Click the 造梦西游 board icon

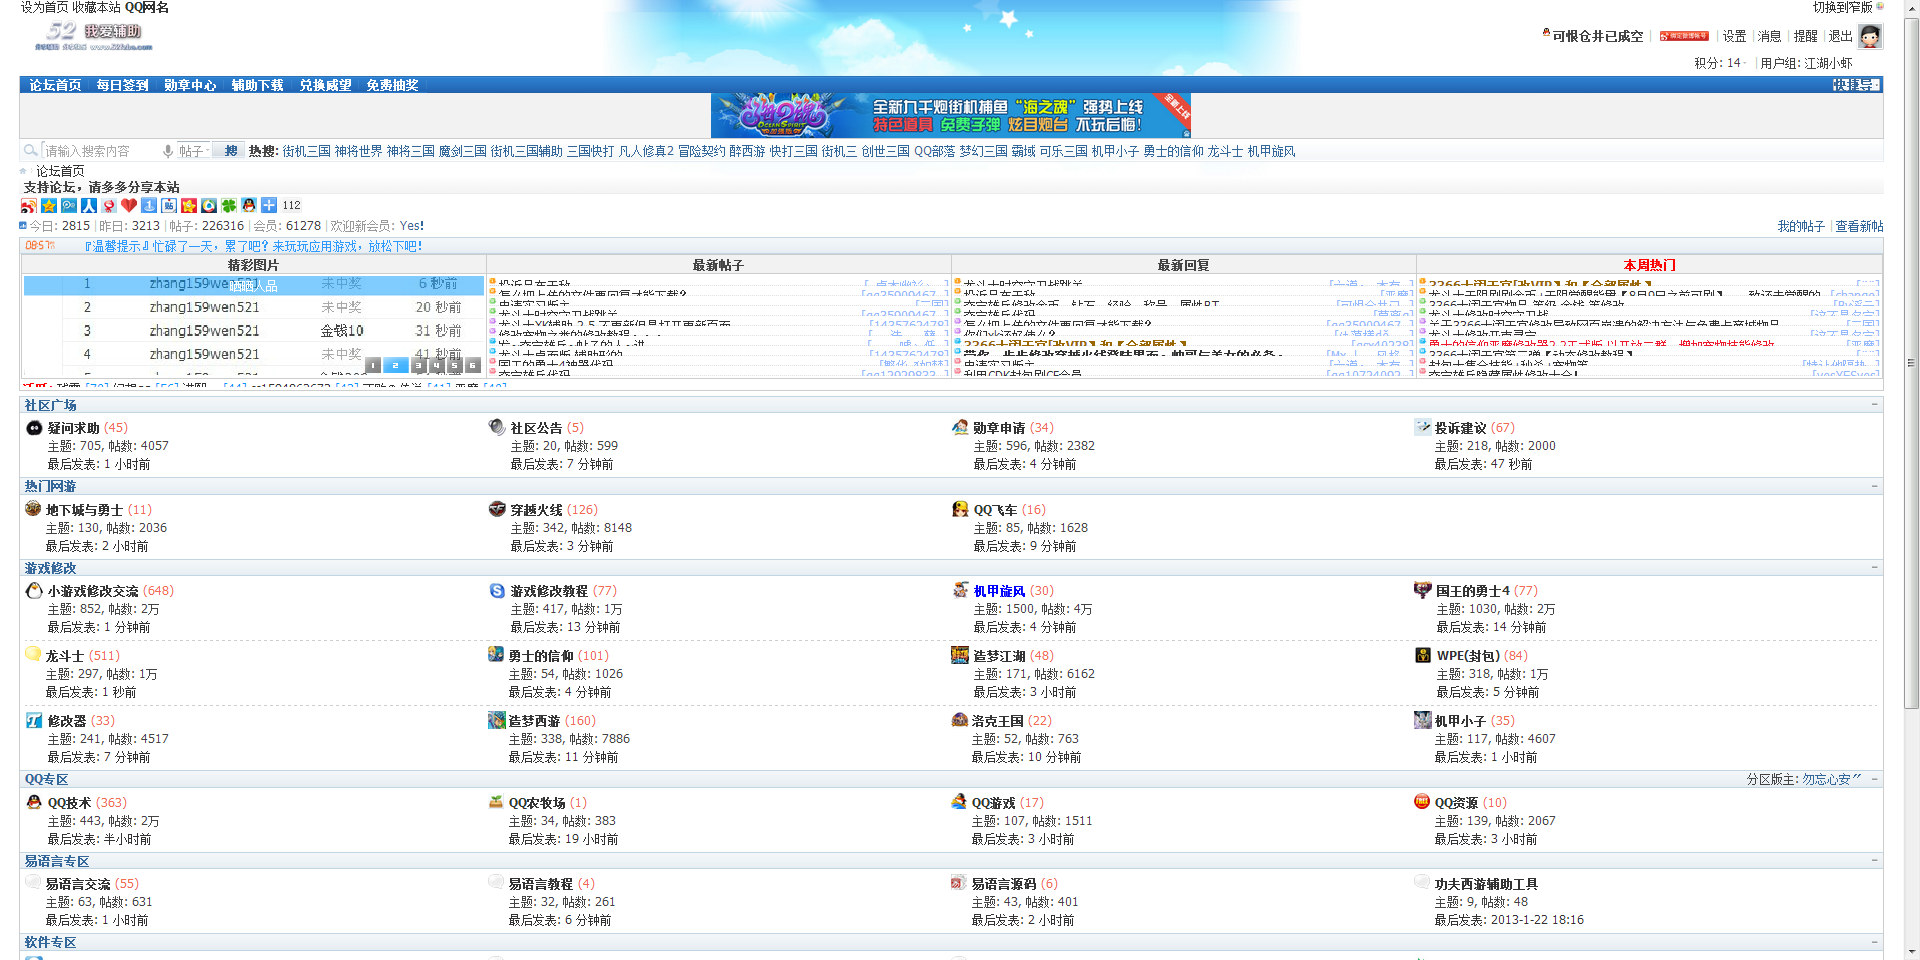(496, 720)
